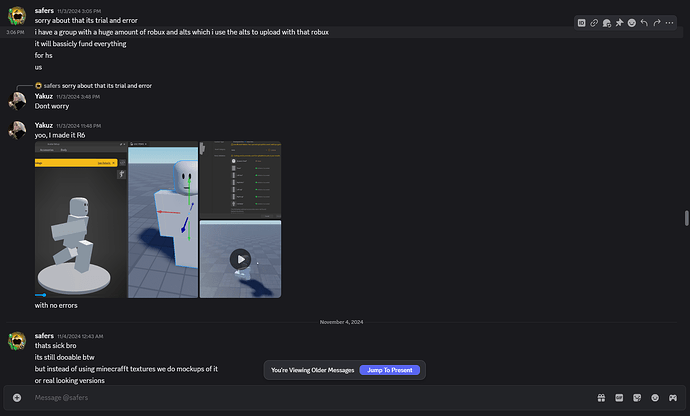
Task: Click message 'for hs'
Action: 44,55
